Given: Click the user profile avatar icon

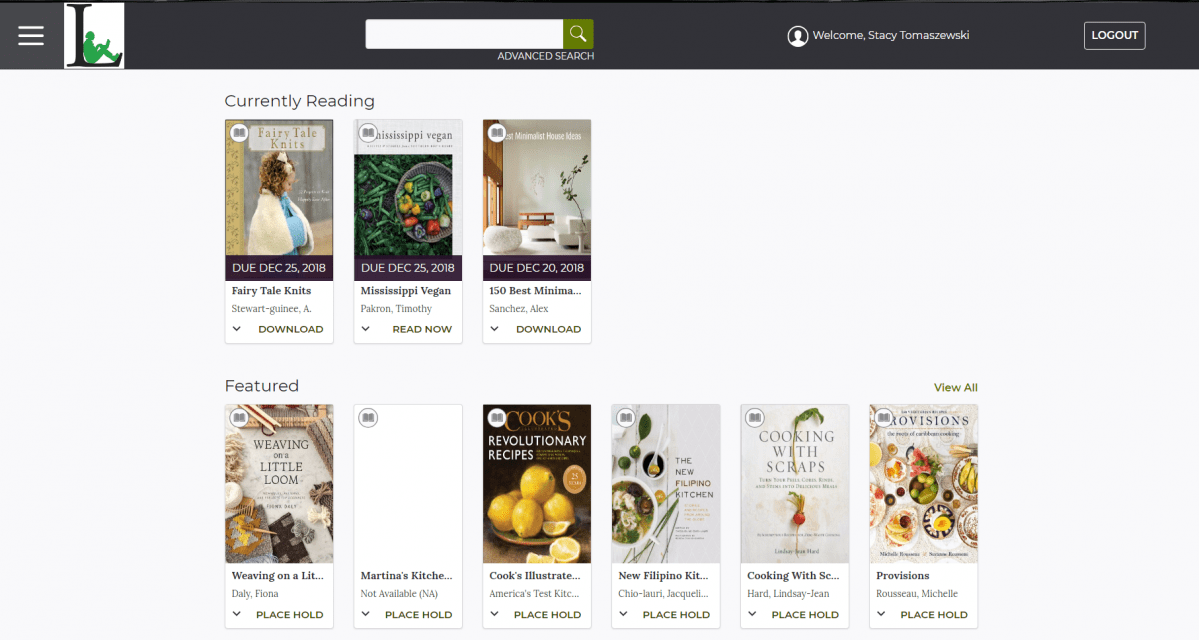Looking at the screenshot, I should tap(798, 36).
